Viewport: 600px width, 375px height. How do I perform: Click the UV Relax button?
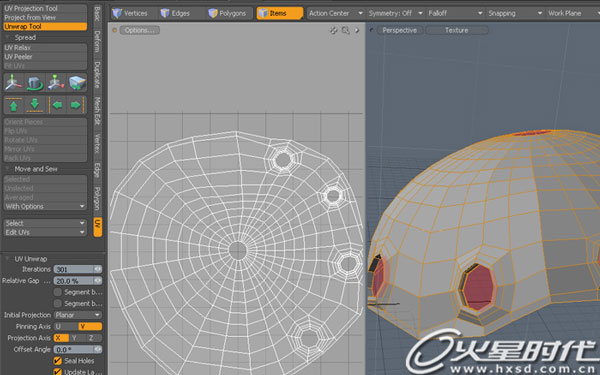tap(45, 48)
